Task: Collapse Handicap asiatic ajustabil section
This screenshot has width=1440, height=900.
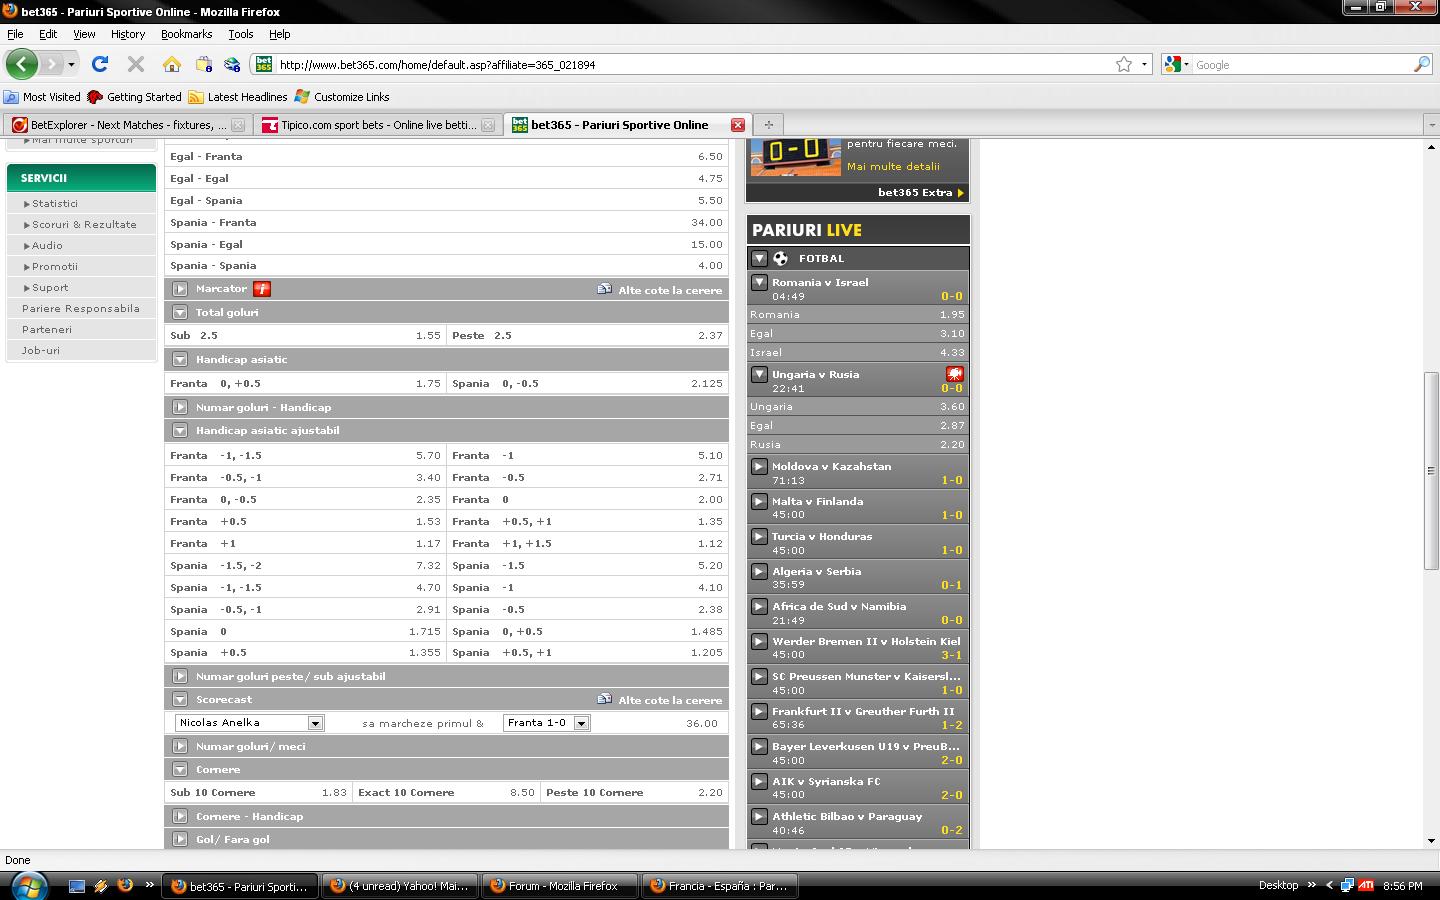Action: pos(180,430)
